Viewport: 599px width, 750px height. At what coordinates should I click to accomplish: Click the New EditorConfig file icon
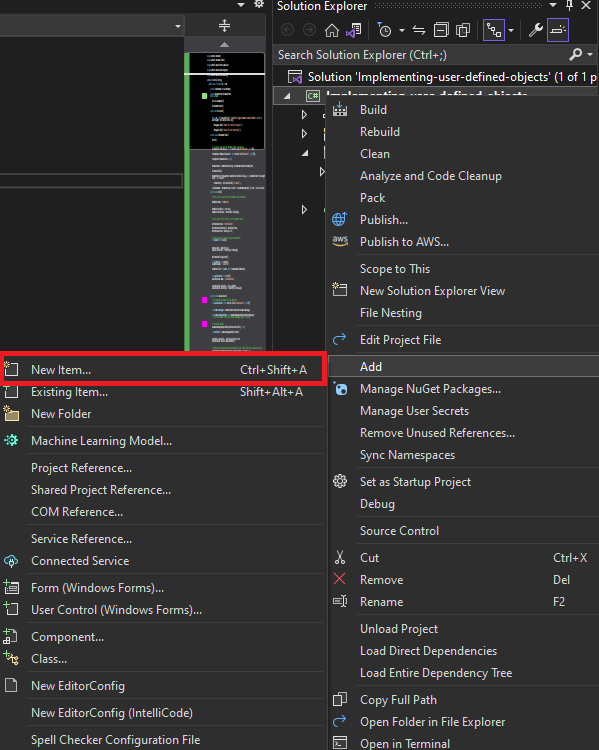(x=11, y=685)
